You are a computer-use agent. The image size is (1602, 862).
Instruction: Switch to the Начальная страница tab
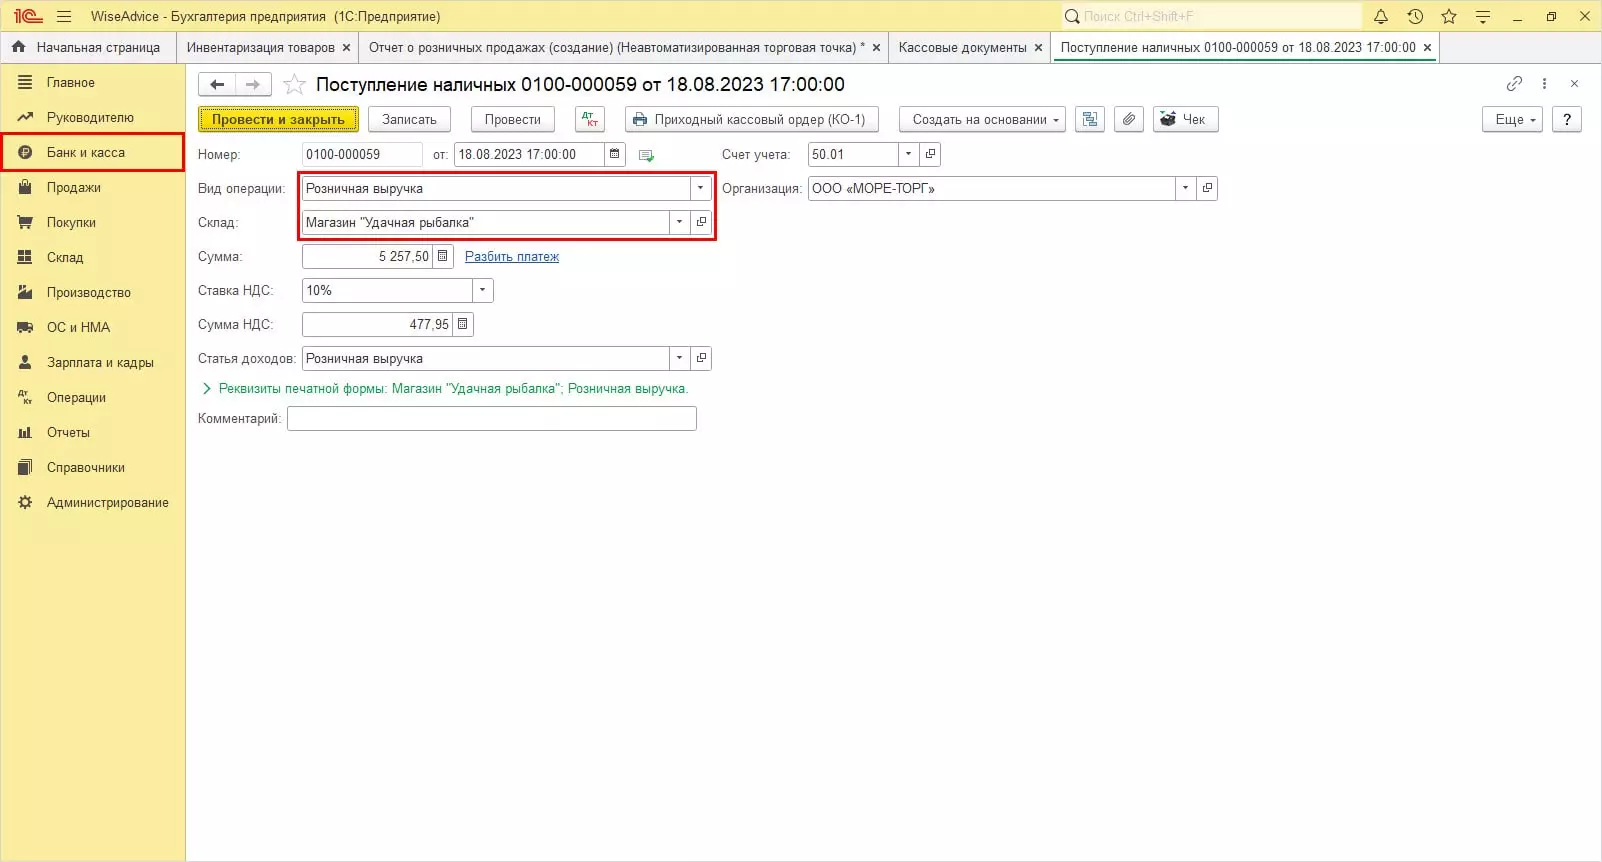pos(88,48)
